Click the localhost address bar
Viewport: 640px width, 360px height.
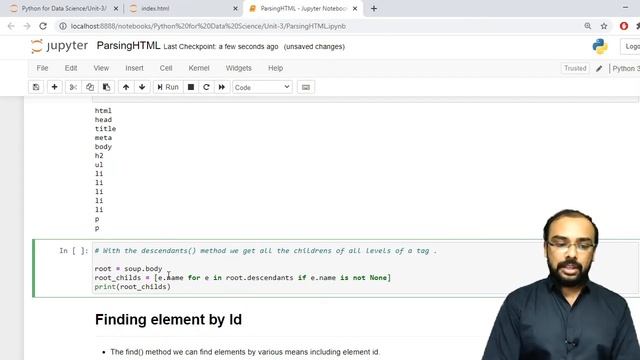[x=208, y=26]
